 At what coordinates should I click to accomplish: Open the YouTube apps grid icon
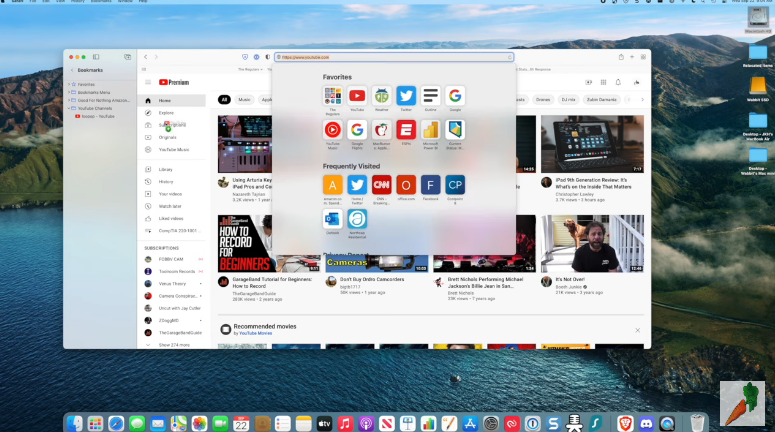[603, 82]
